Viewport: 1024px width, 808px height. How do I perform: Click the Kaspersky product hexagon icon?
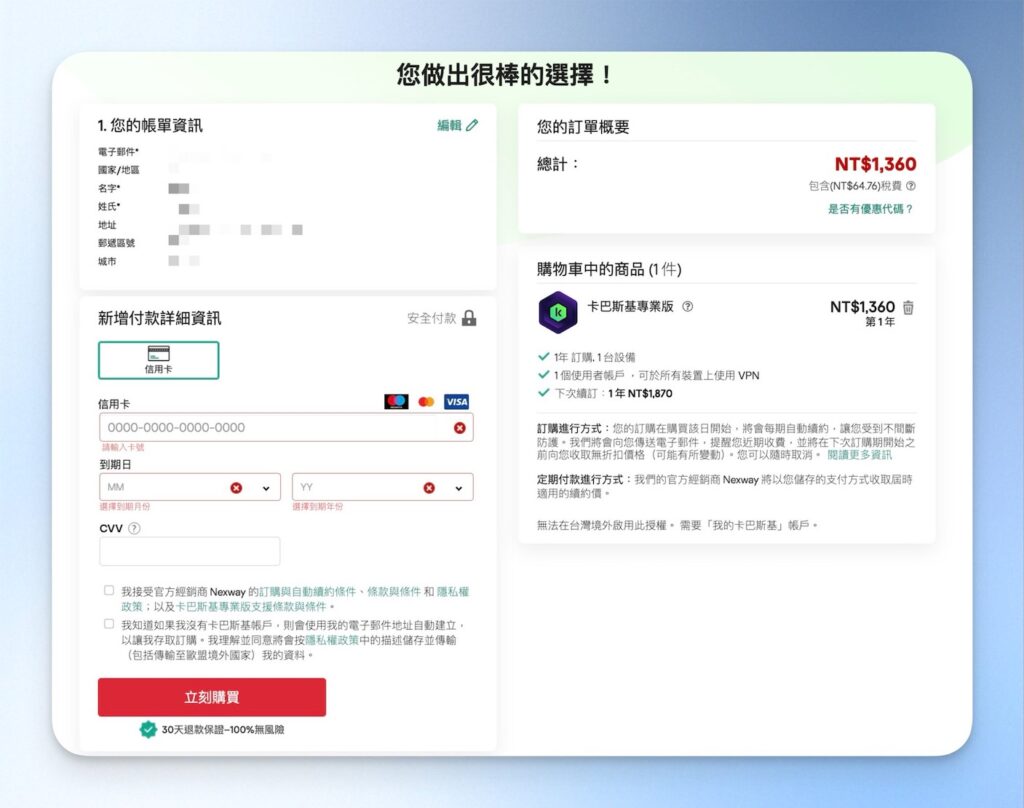pos(558,312)
